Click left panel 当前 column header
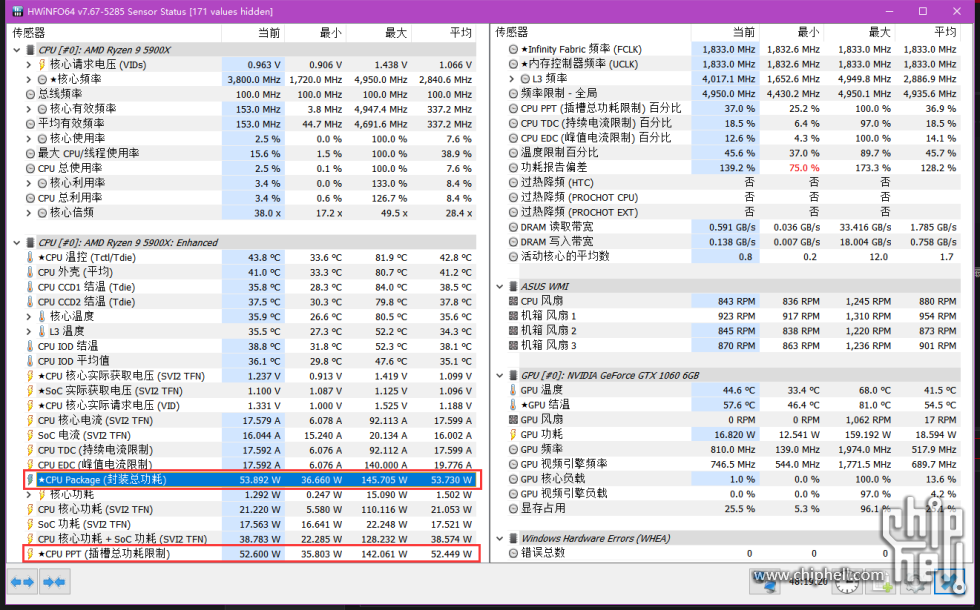This screenshot has height=610, width=980. tap(253, 33)
